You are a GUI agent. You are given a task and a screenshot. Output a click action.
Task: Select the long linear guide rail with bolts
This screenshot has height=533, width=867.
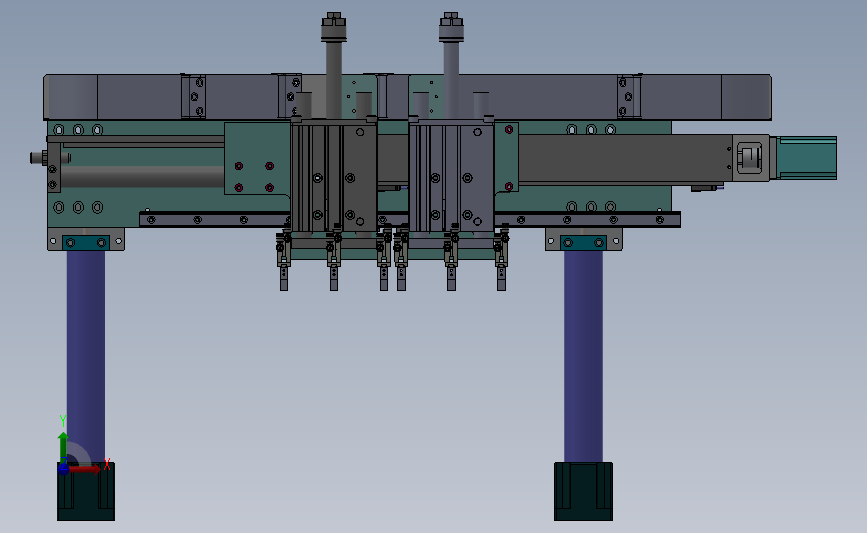coord(409,220)
